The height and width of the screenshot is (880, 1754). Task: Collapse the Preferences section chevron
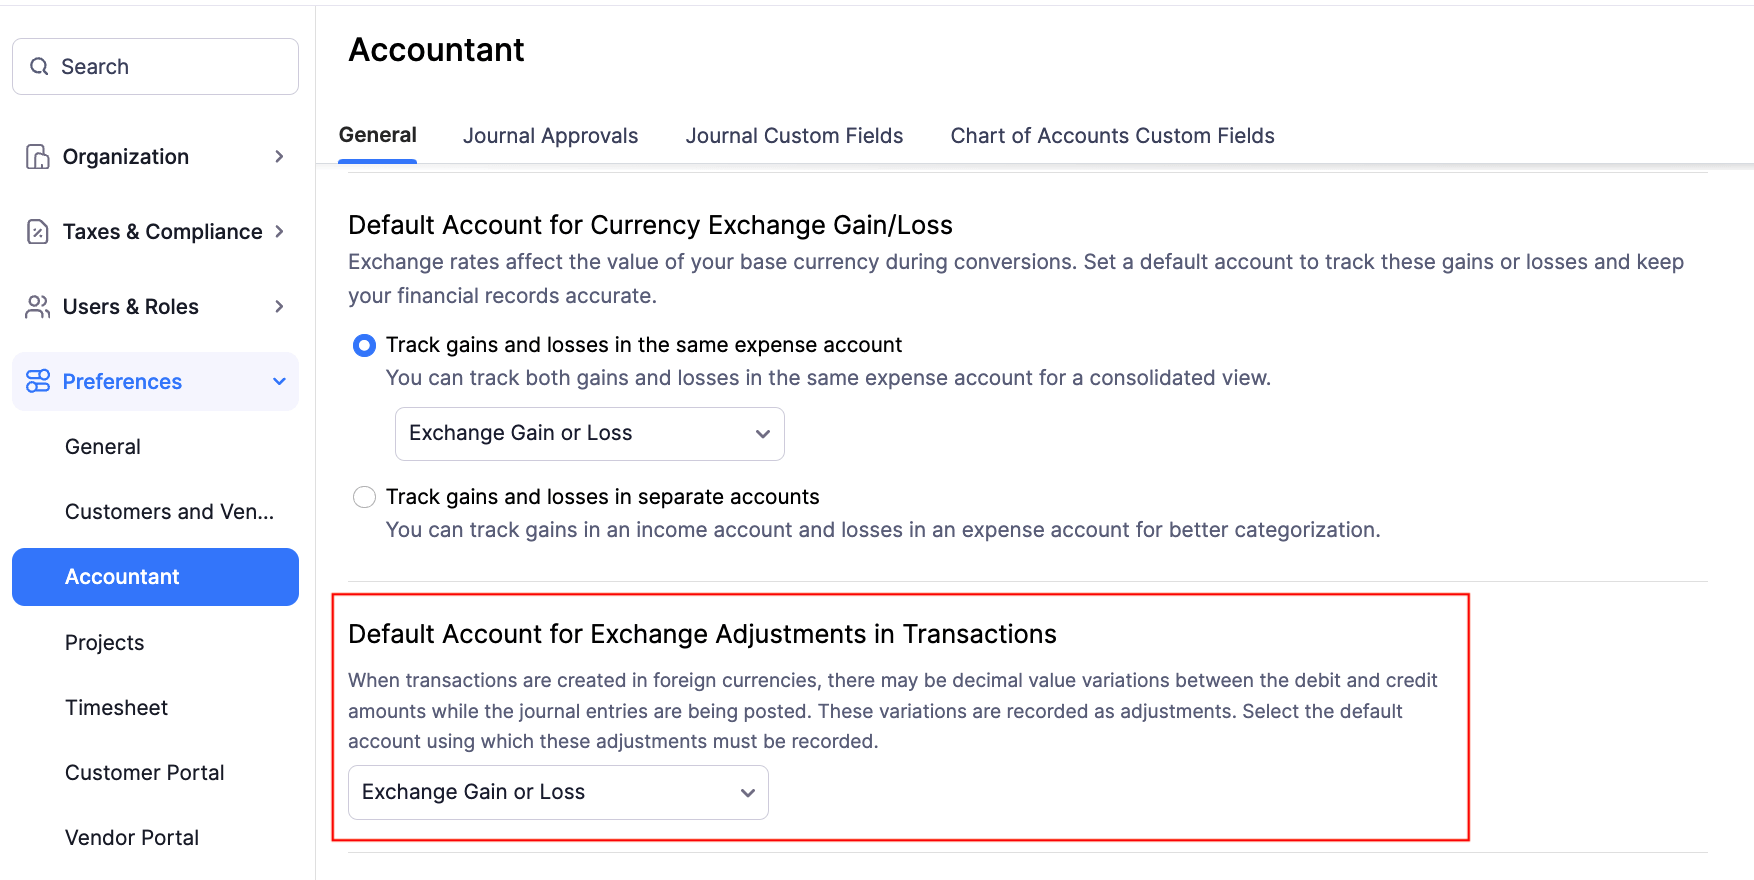[278, 381]
